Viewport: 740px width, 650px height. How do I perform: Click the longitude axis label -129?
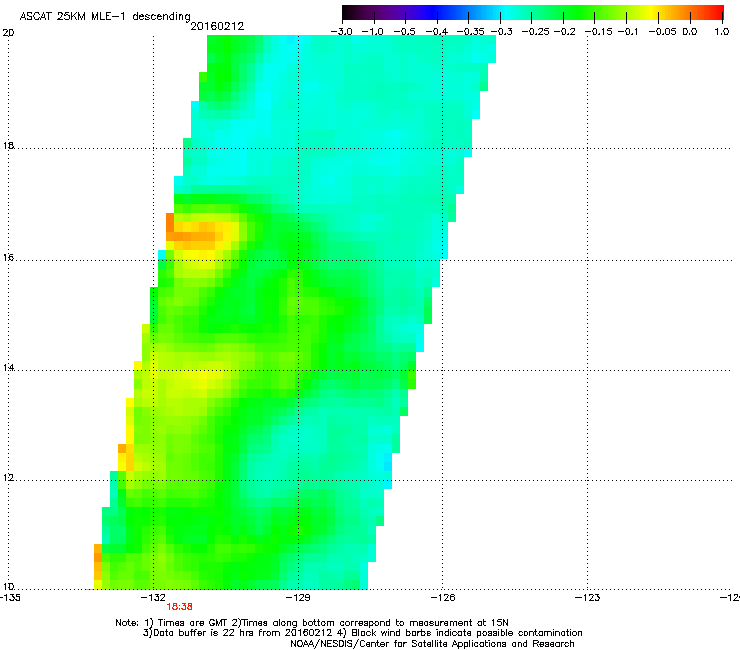(x=299, y=598)
